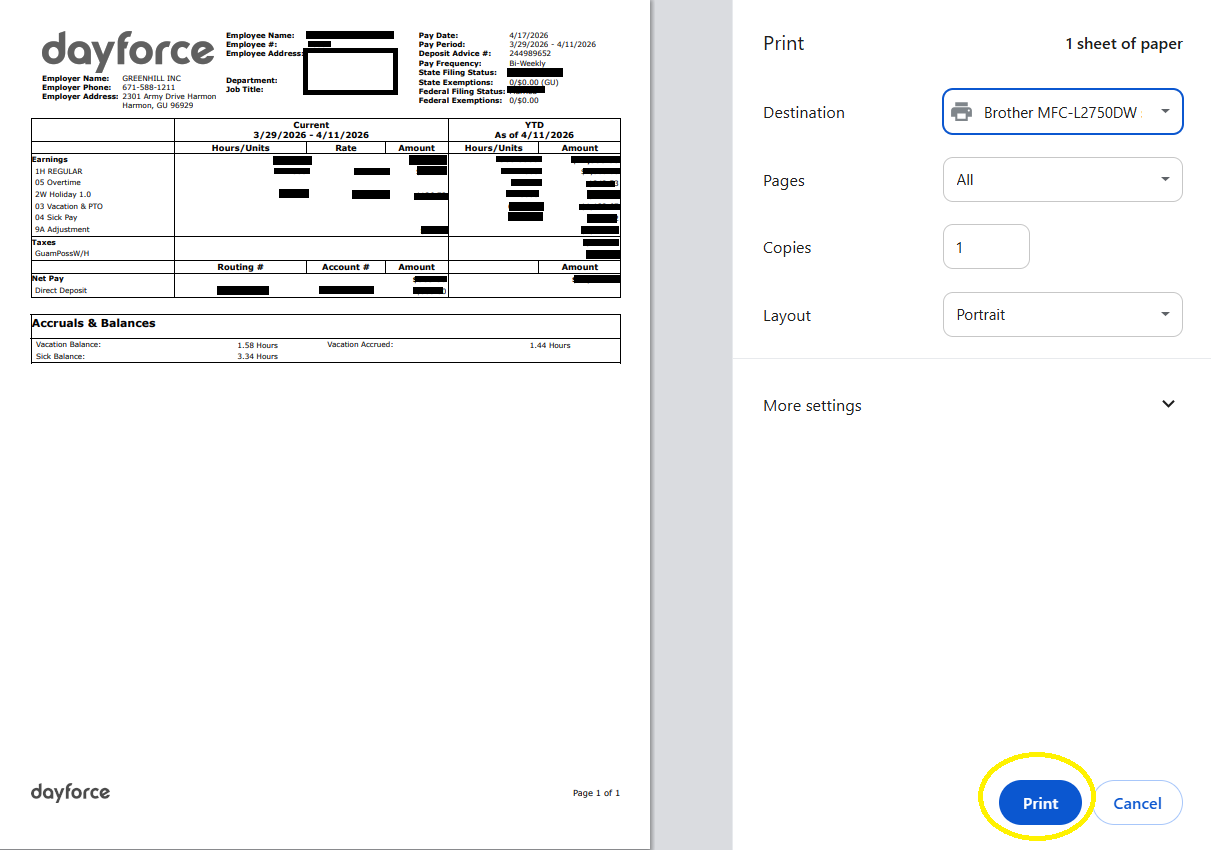
Task: Click the More settings label
Action: pyautogui.click(x=812, y=406)
